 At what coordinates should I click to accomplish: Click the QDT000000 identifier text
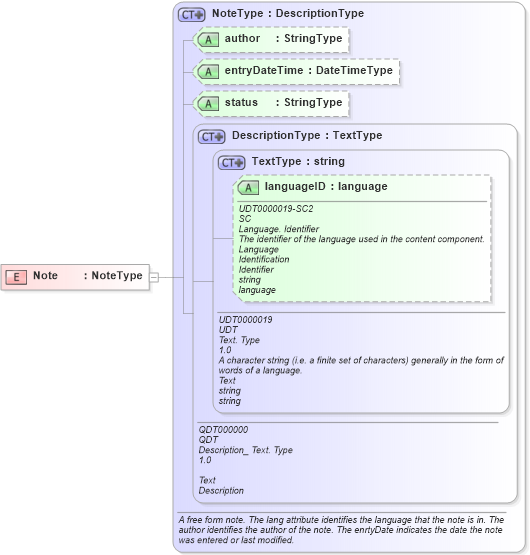223,430
